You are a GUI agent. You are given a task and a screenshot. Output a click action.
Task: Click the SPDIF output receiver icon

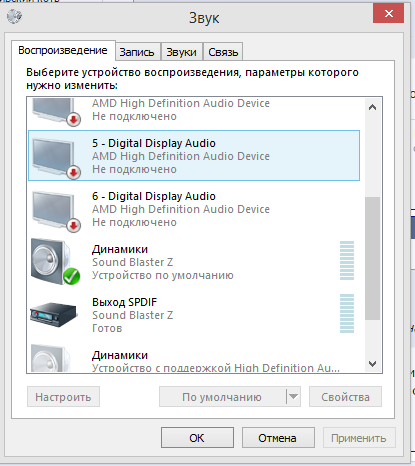(x=53, y=314)
